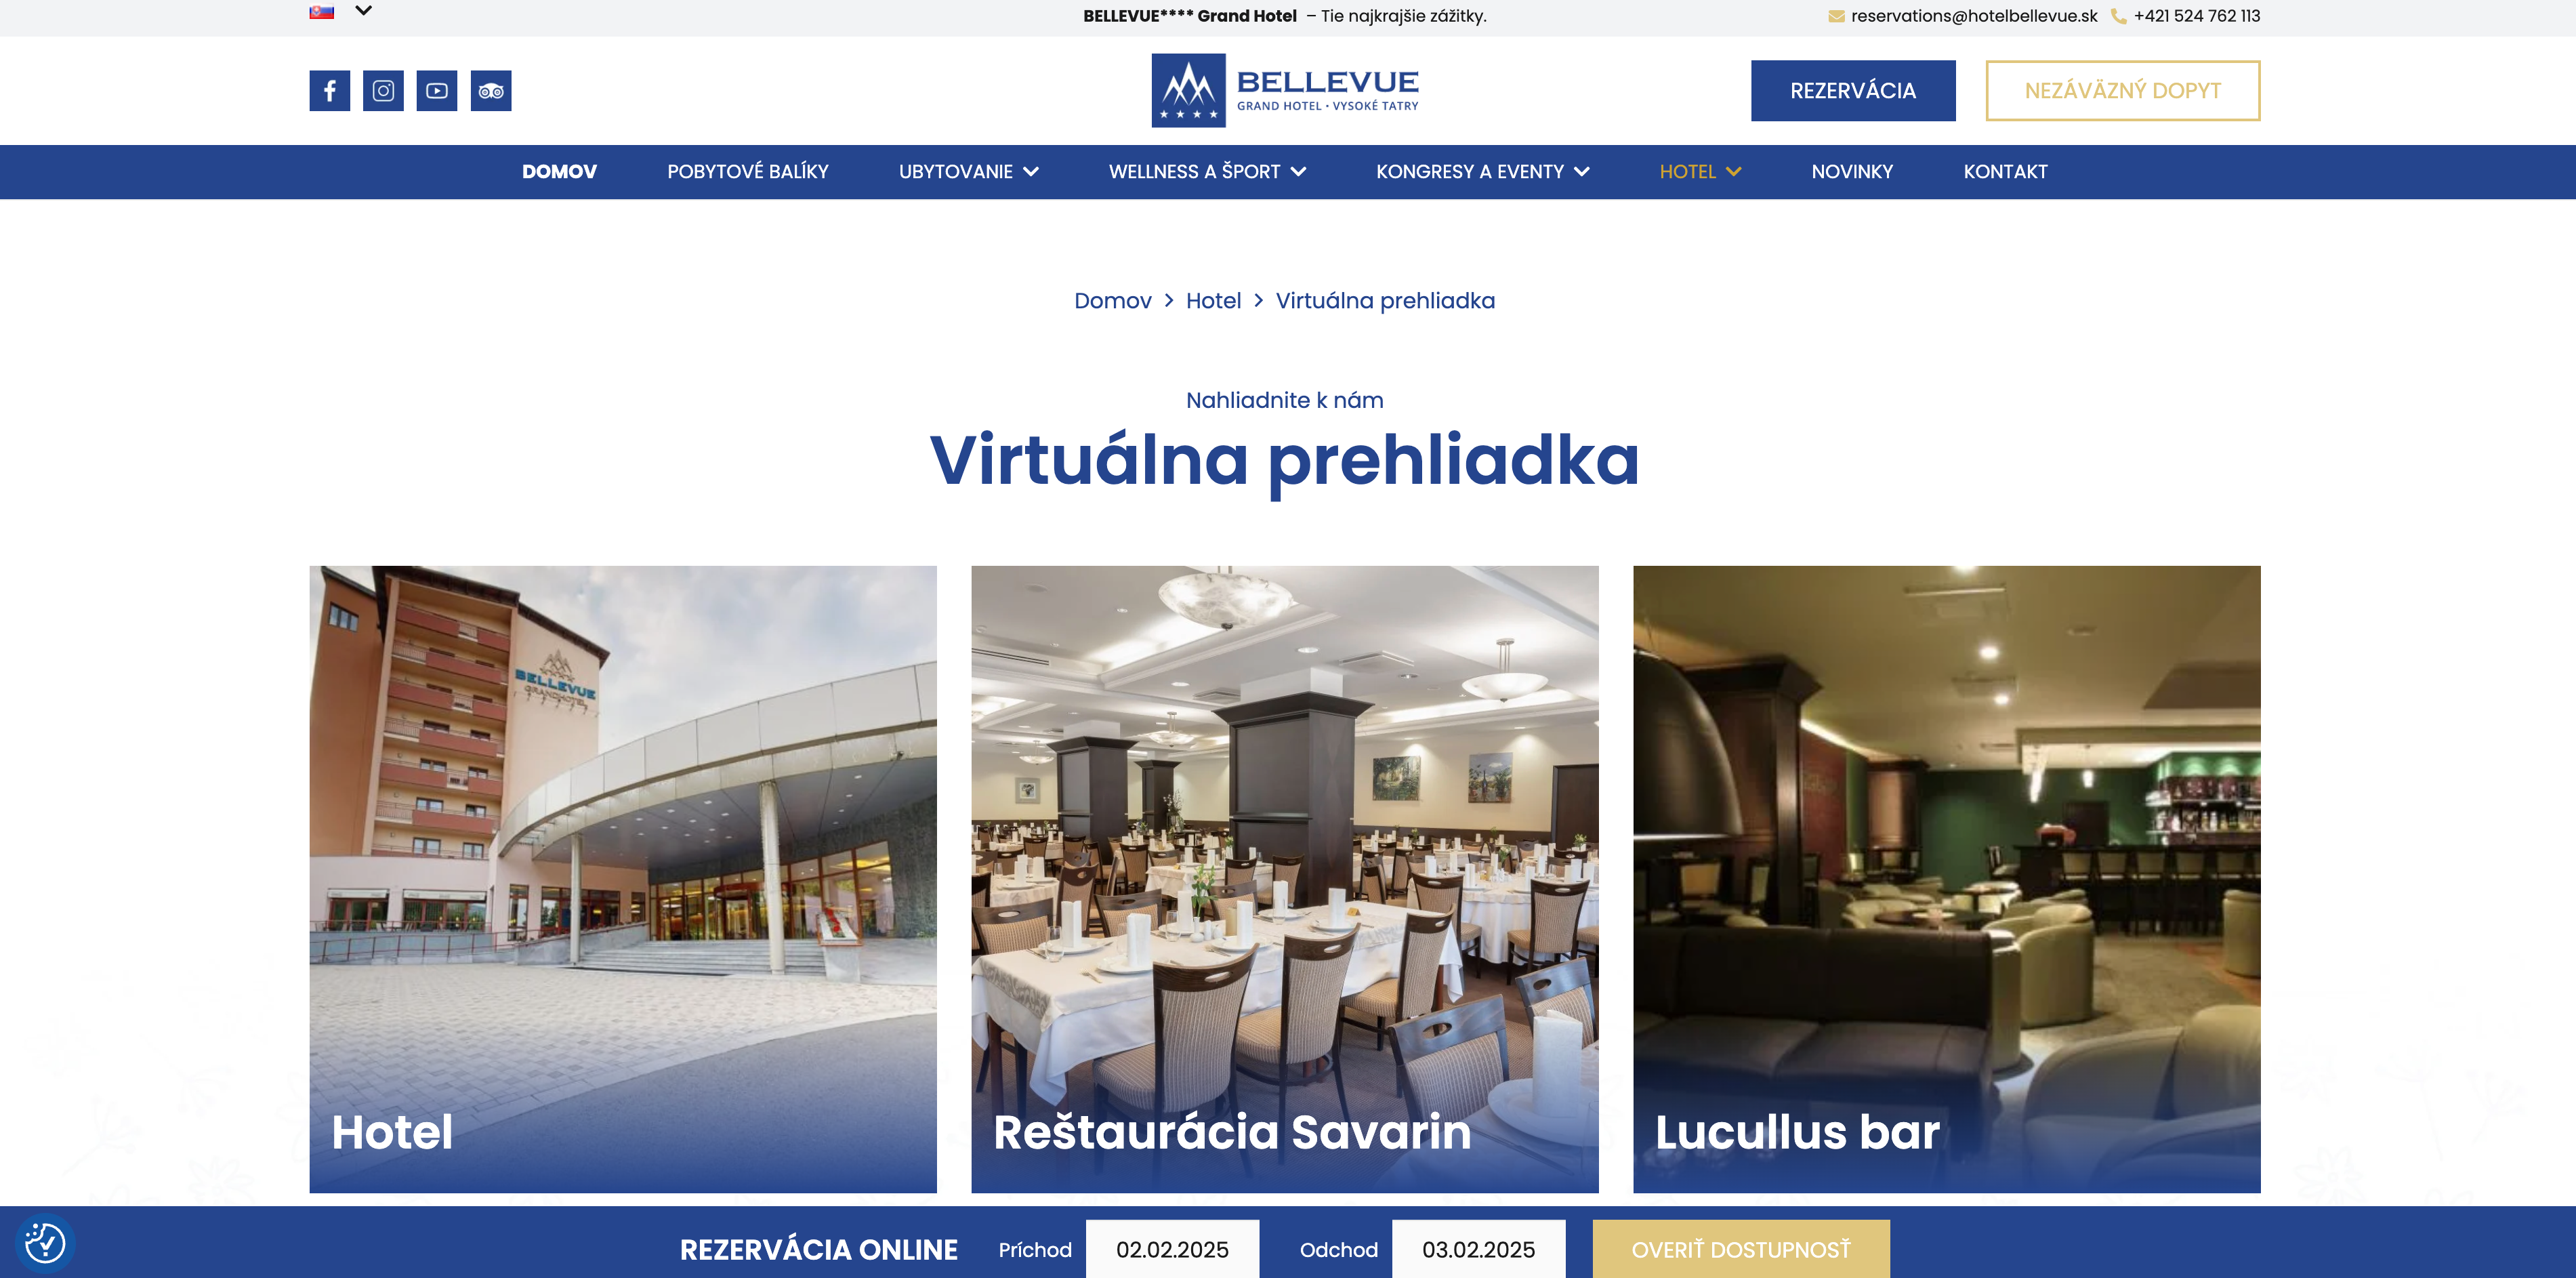Expand the Ubytovanie menu dropdown
The height and width of the screenshot is (1278, 2576).
[968, 172]
